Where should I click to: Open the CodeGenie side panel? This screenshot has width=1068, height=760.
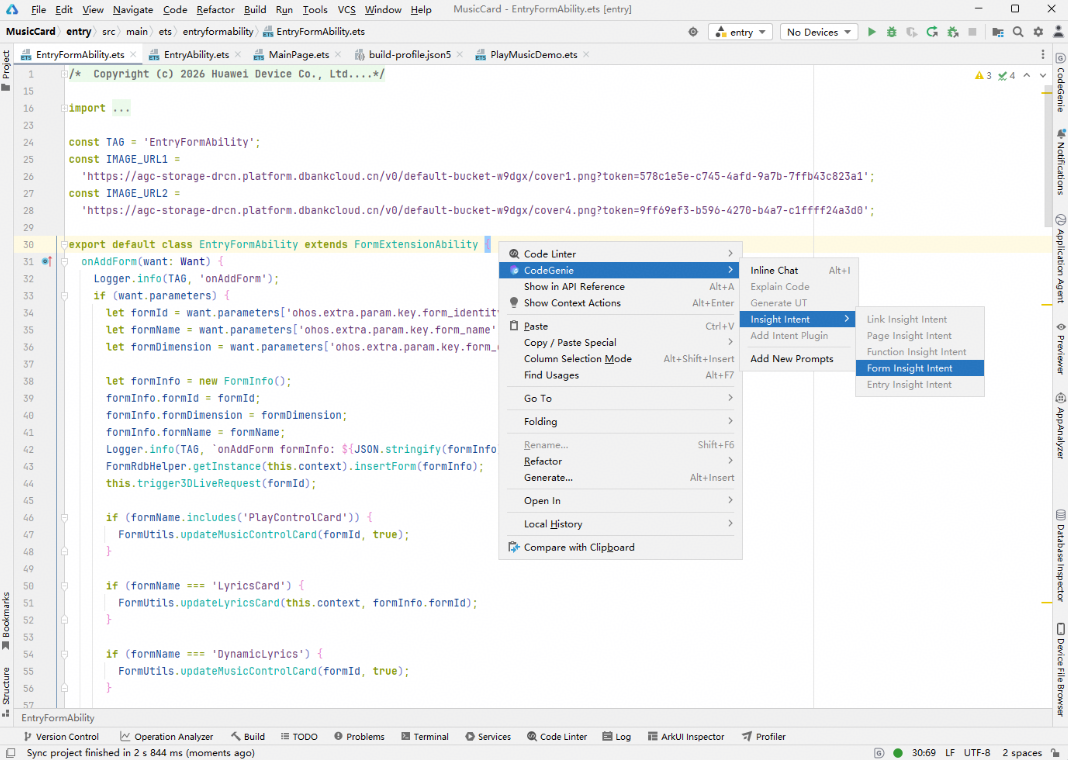1059,88
